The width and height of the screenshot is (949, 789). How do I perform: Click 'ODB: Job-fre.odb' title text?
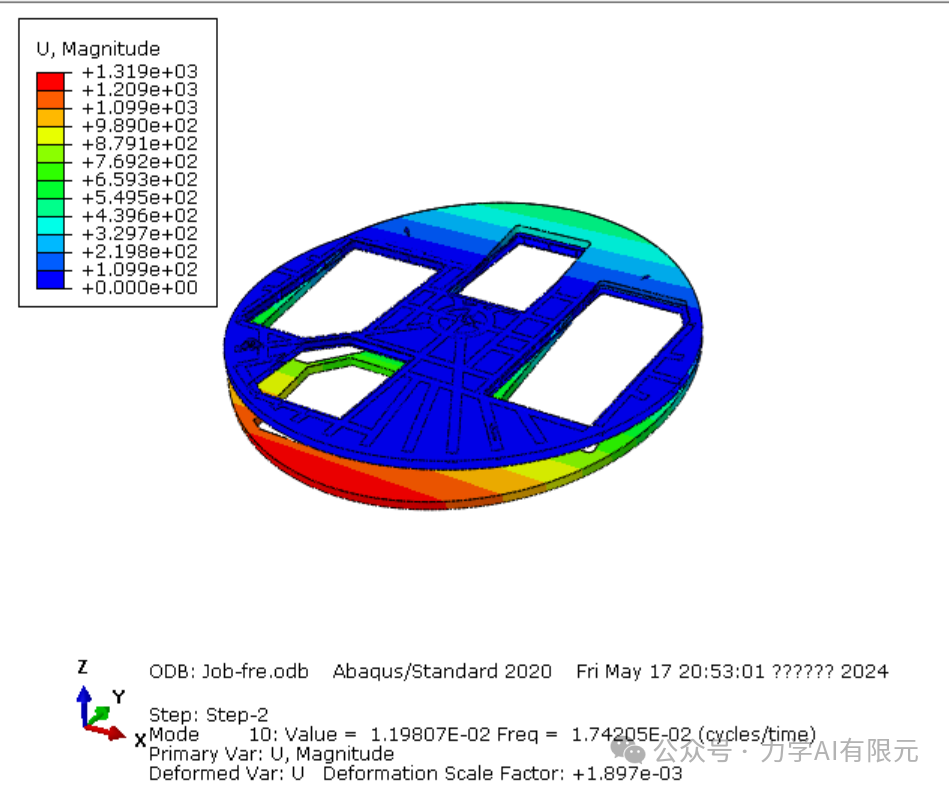[x=229, y=672]
